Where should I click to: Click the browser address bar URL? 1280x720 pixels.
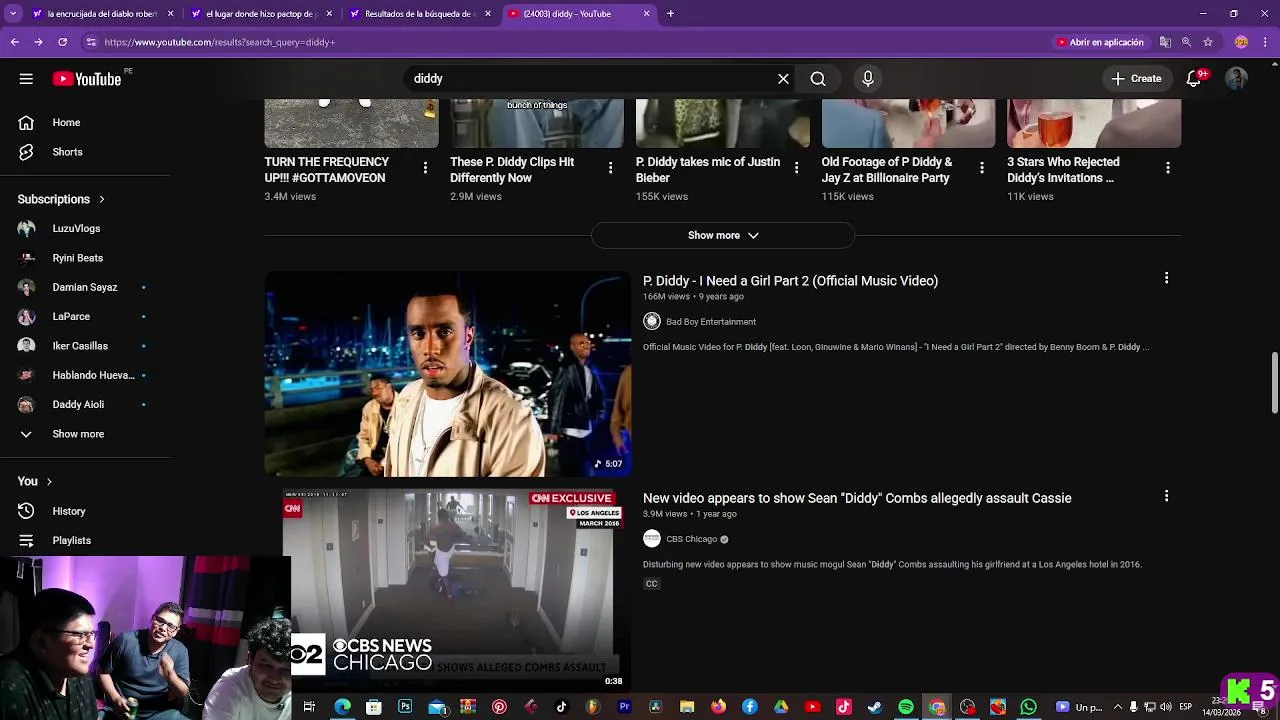tap(220, 42)
